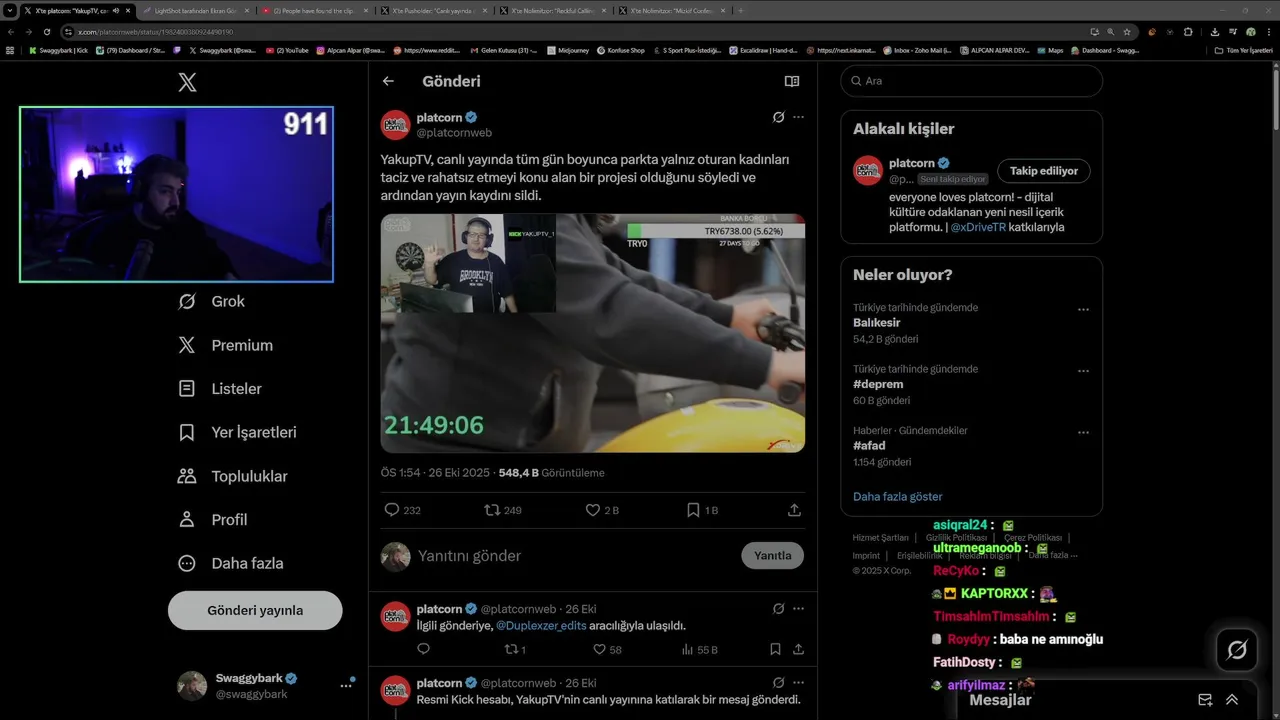Click the X logo in the sidebar

(187, 82)
